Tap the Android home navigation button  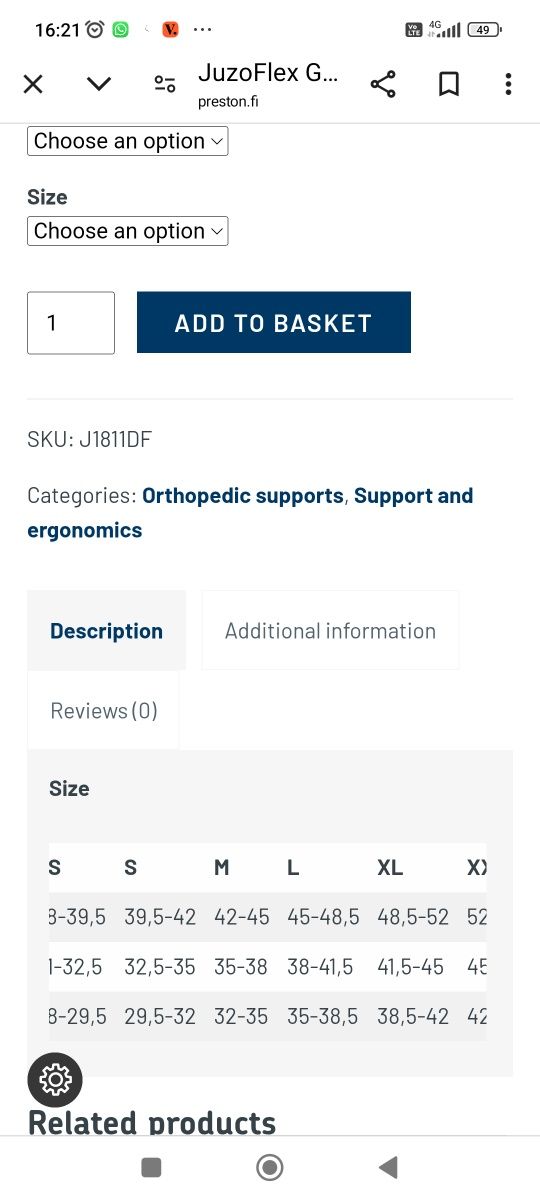point(270,1167)
